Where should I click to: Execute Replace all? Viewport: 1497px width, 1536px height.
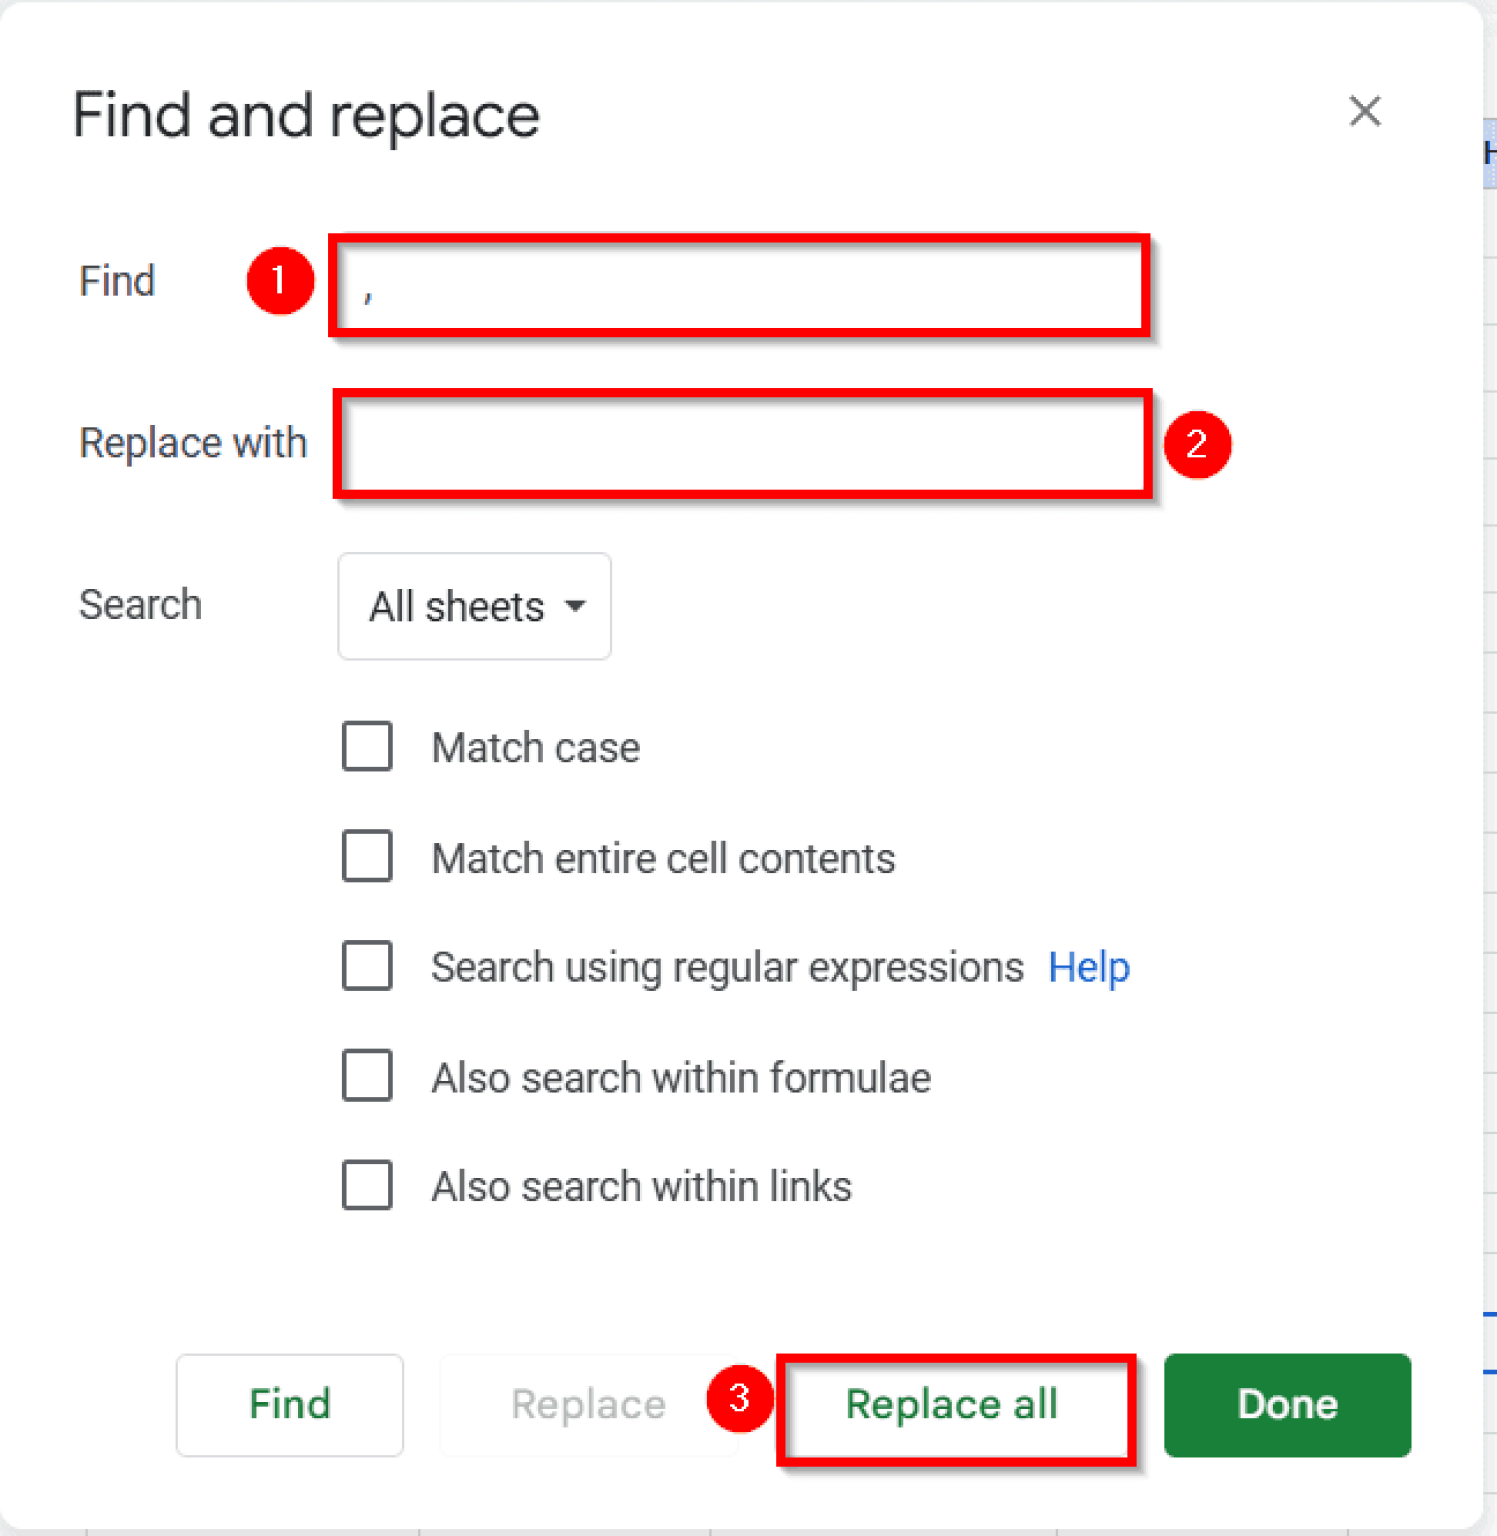pos(952,1404)
